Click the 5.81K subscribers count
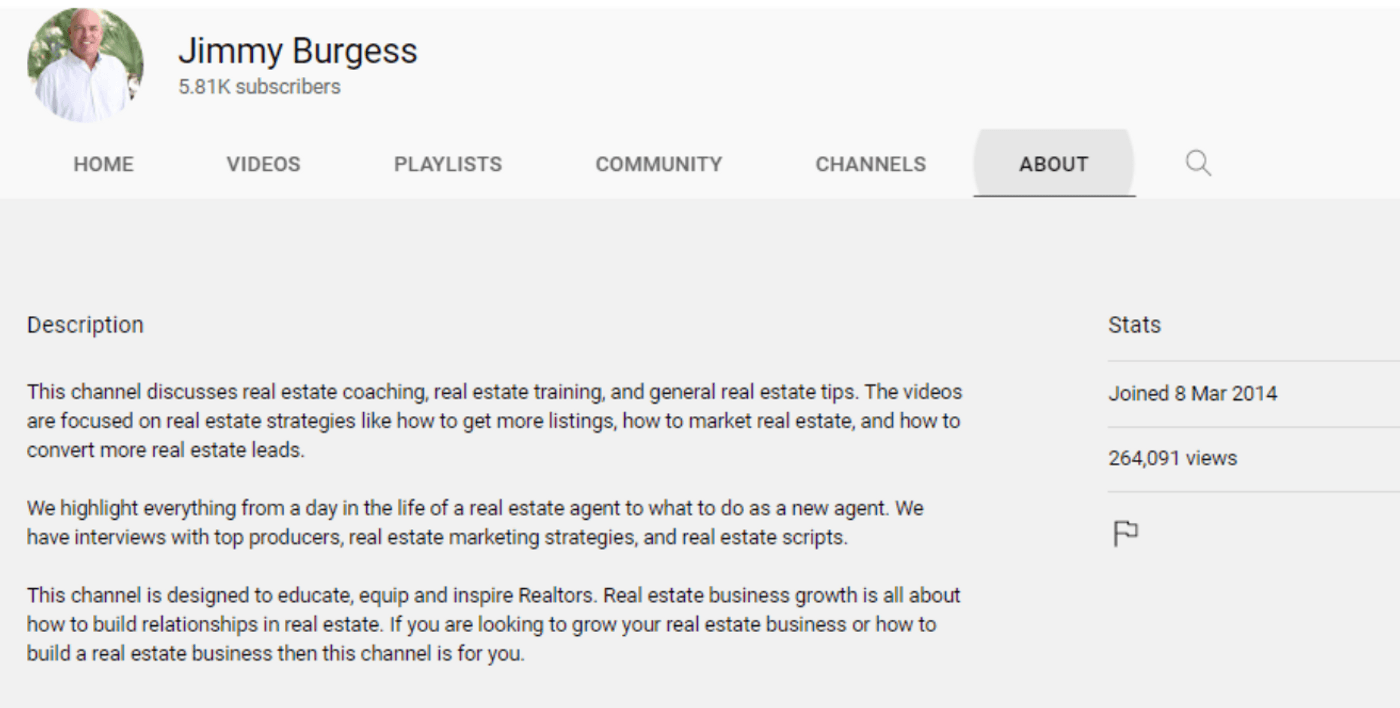1400x708 pixels. pos(259,87)
